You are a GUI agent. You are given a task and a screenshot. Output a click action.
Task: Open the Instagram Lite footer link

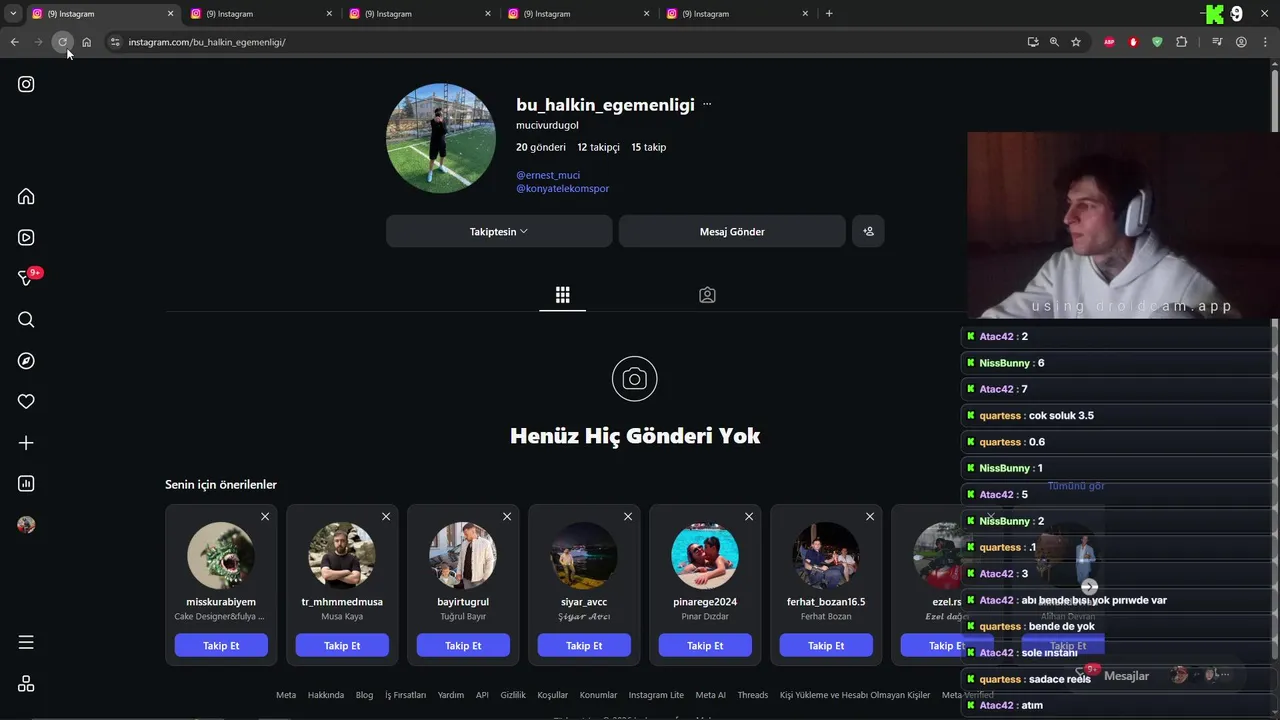(x=656, y=695)
